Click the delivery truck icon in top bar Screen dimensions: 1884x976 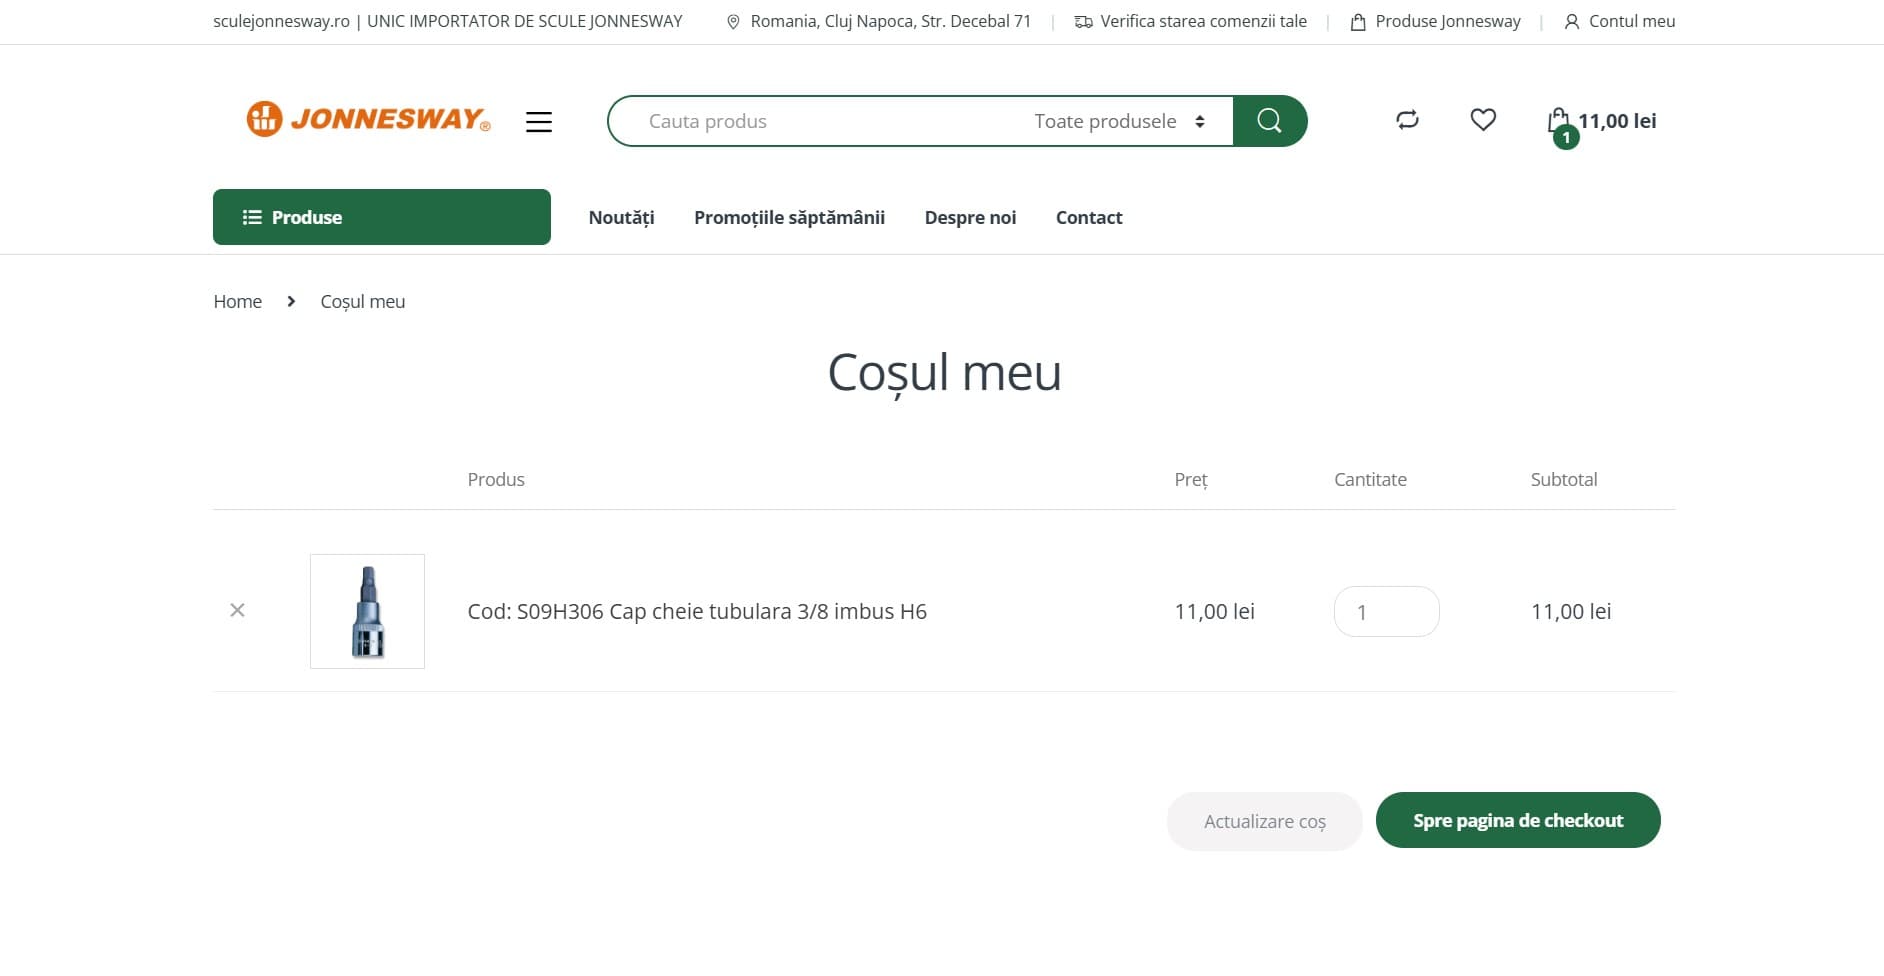tap(1083, 22)
